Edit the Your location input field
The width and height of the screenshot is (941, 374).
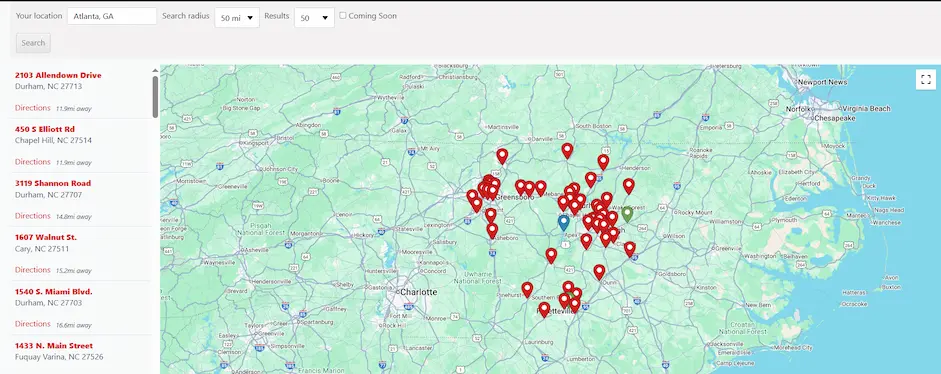click(x=112, y=16)
